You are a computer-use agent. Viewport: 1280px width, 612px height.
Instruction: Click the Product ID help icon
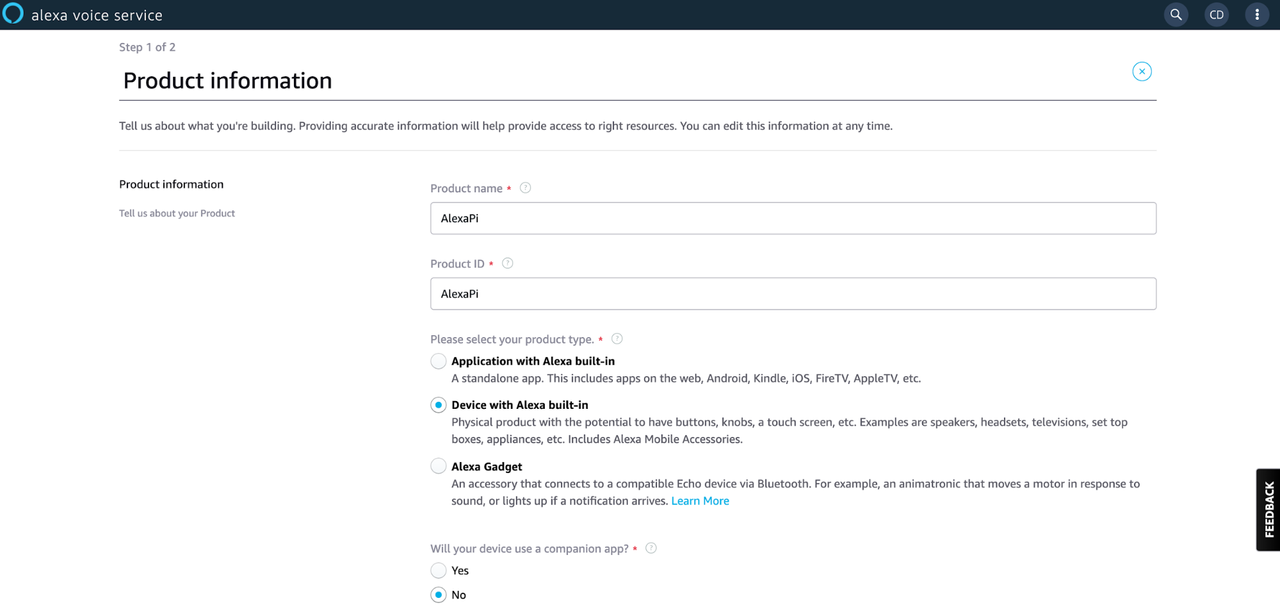pos(507,263)
